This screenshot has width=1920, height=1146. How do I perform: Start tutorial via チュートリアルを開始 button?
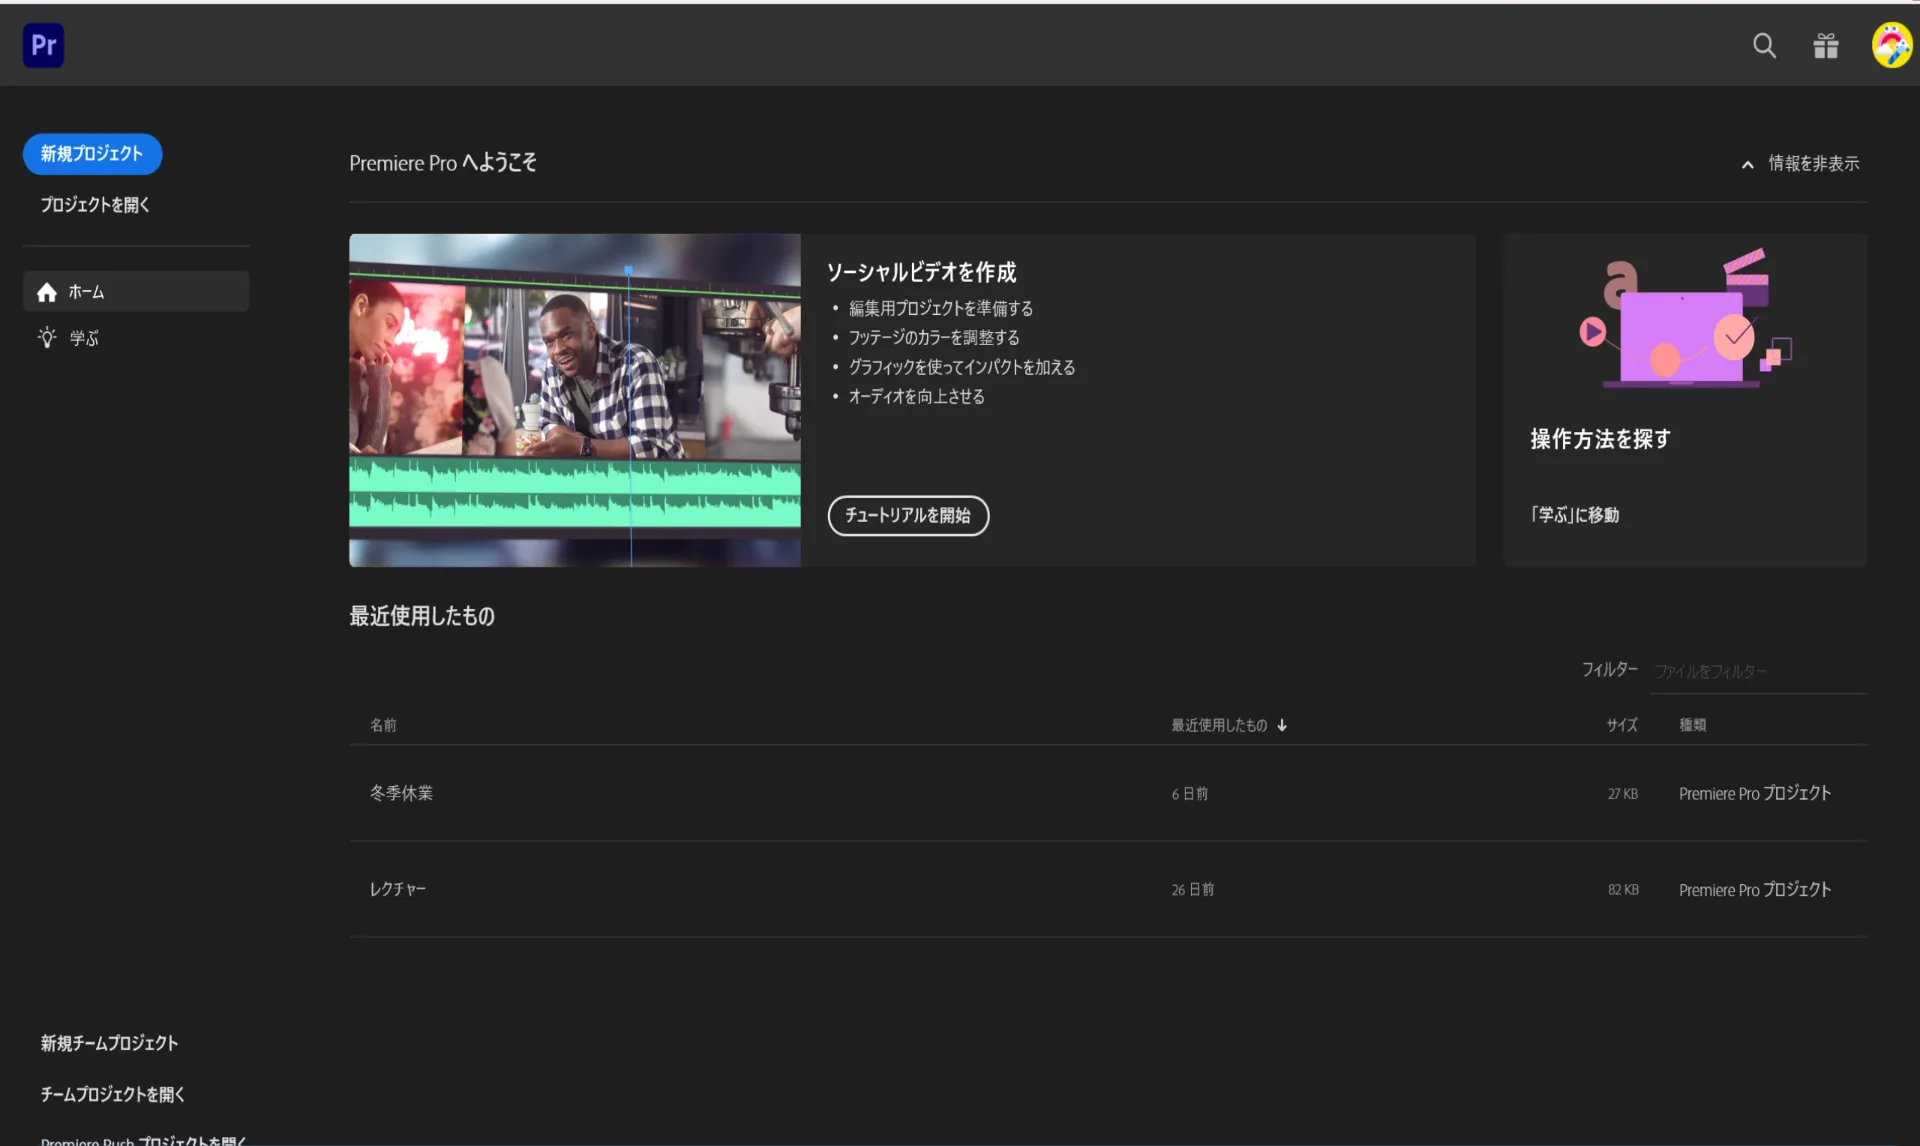(908, 515)
